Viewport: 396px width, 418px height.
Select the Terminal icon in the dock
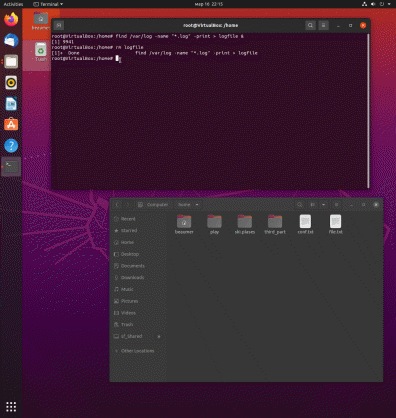click(11, 166)
